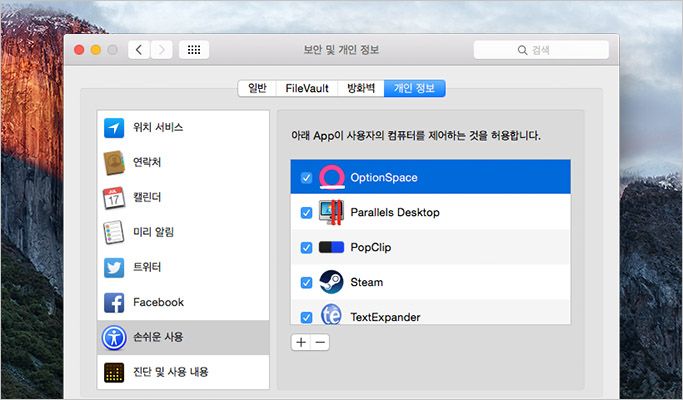Image resolution: width=683 pixels, height=400 pixels.
Task: Click the Calendar icon showing 17
Action: pos(114,197)
